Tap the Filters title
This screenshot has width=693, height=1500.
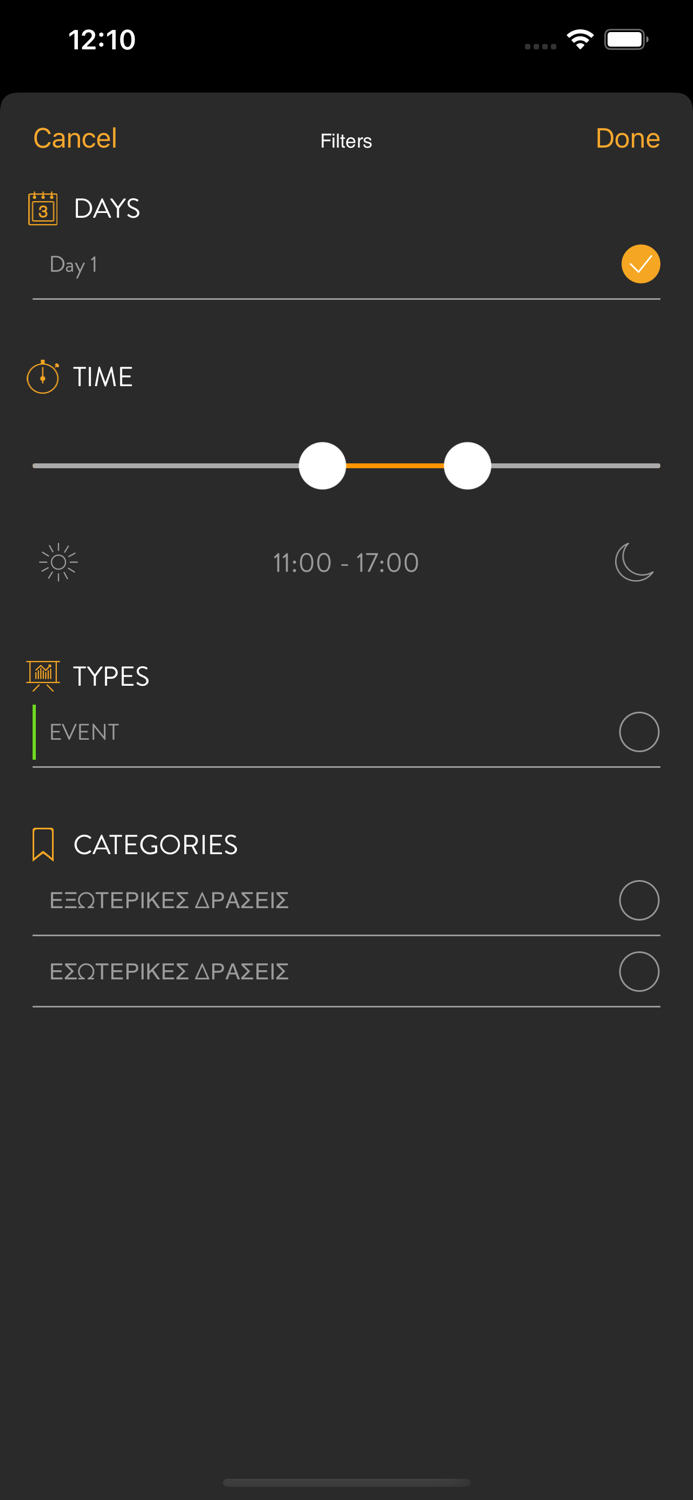tap(346, 141)
